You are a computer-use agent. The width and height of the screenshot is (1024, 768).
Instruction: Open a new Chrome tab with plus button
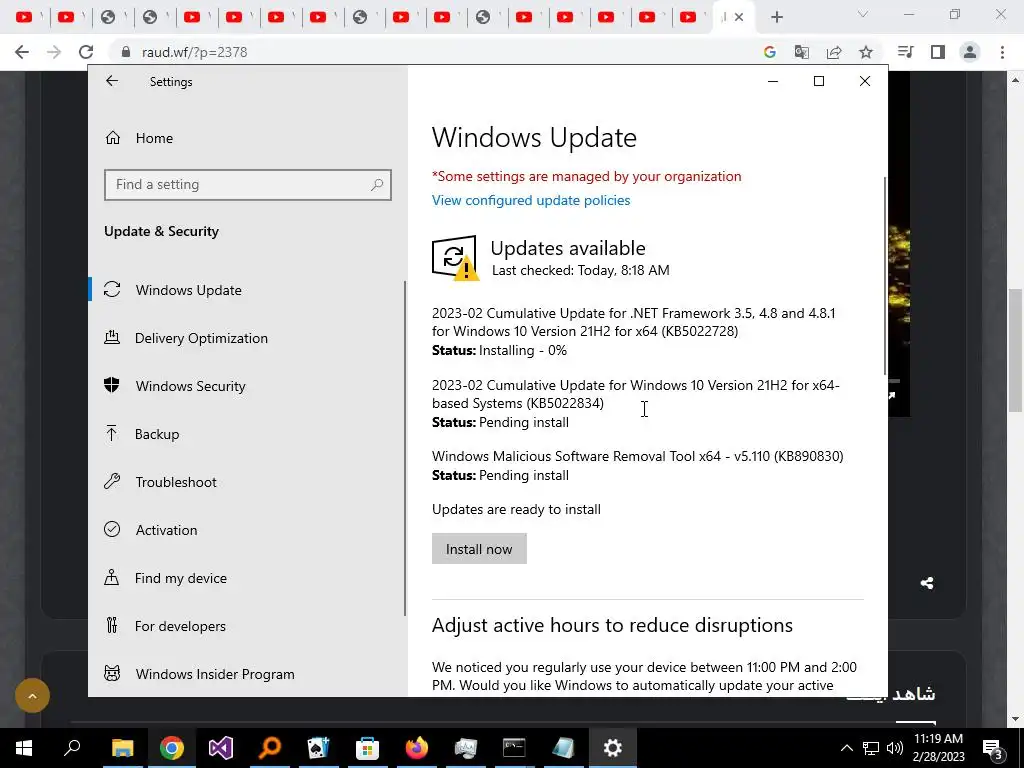[x=776, y=17]
